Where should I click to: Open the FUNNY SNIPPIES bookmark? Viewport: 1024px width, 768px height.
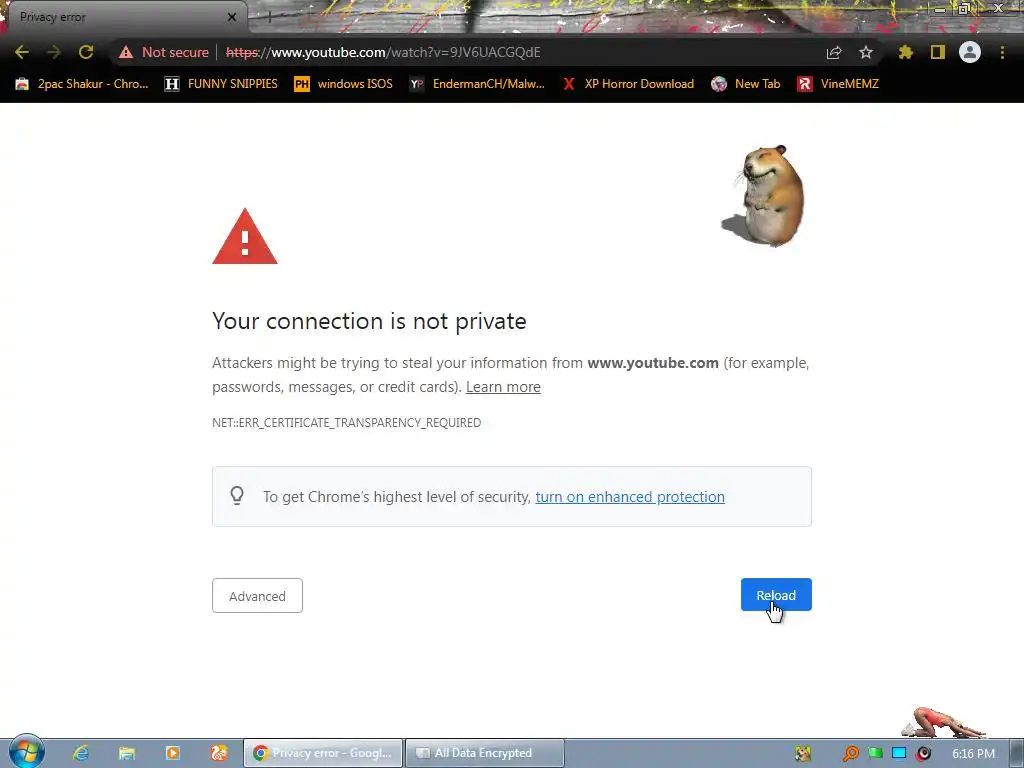(221, 84)
